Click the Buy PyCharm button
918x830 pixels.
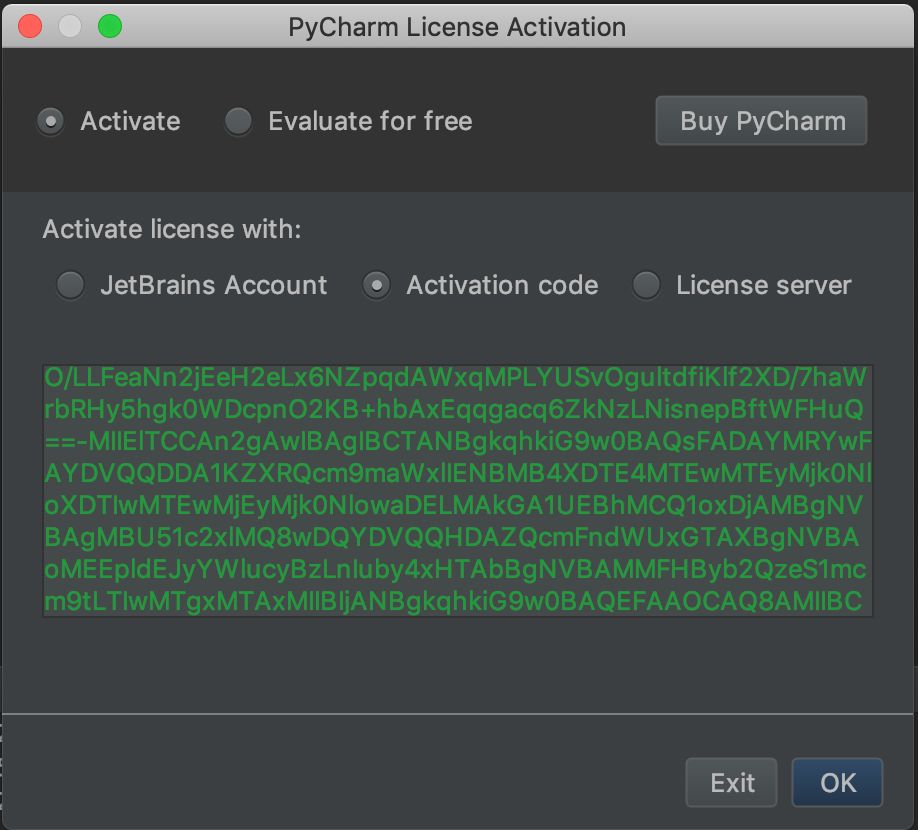[x=760, y=120]
